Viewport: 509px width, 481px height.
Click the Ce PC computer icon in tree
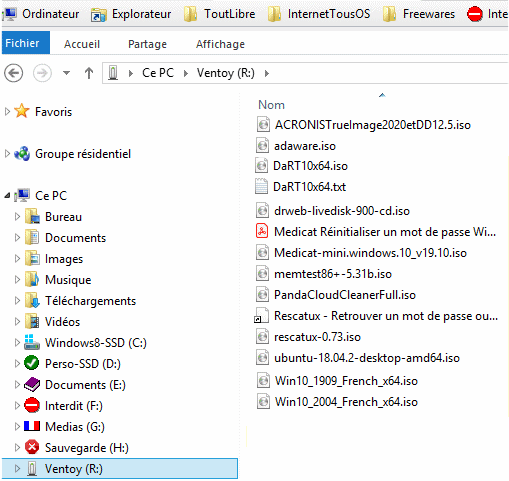pos(22,195)
